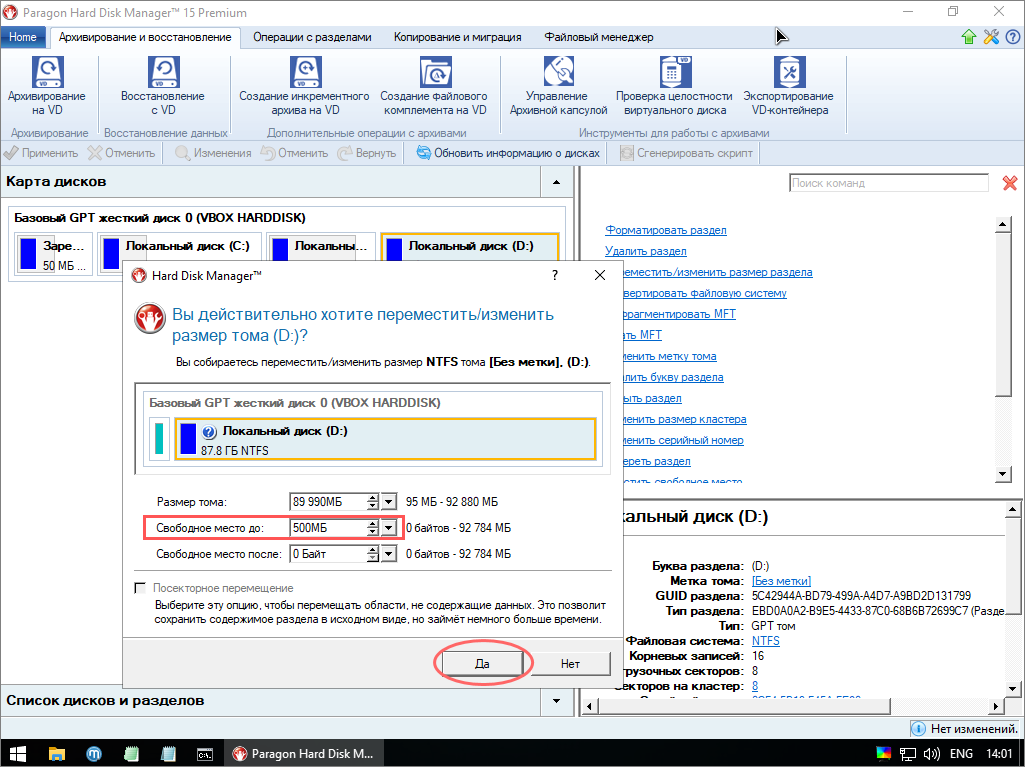Screen dimensions: 1025x767
Task: Open Операции с разделами tab
Action: pos(312,37)
